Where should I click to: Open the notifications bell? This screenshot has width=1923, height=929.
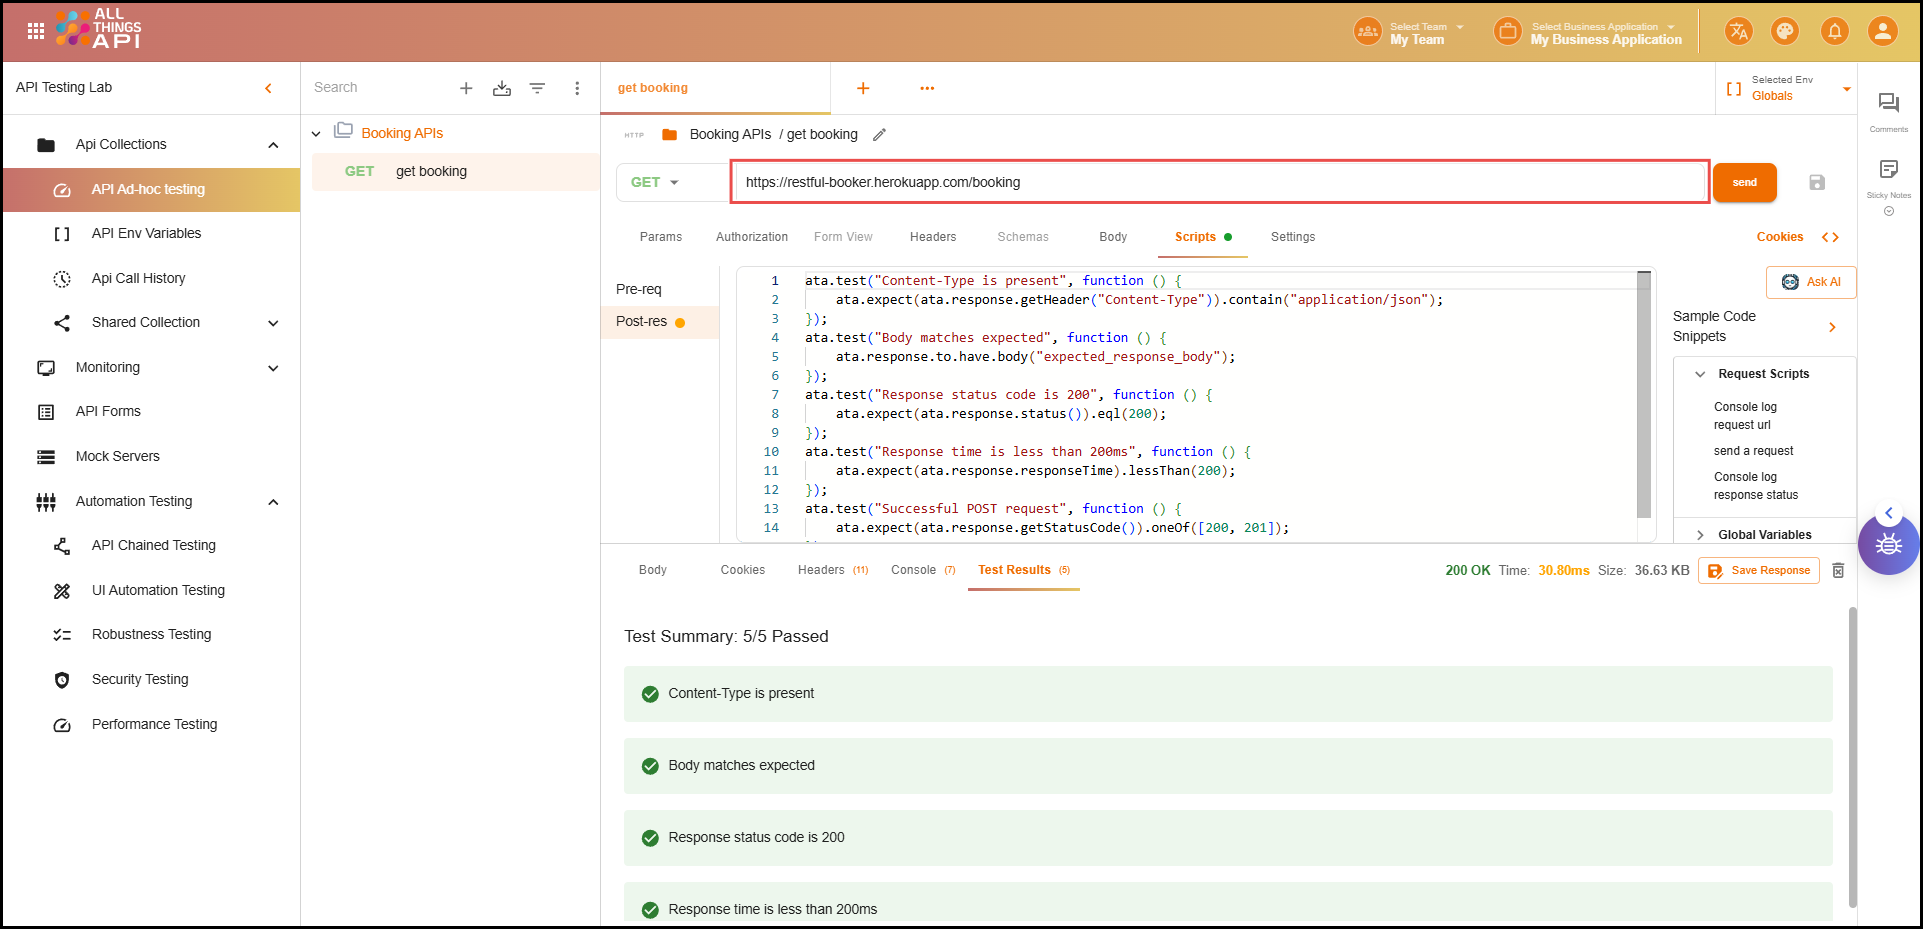pos(1834,32)
